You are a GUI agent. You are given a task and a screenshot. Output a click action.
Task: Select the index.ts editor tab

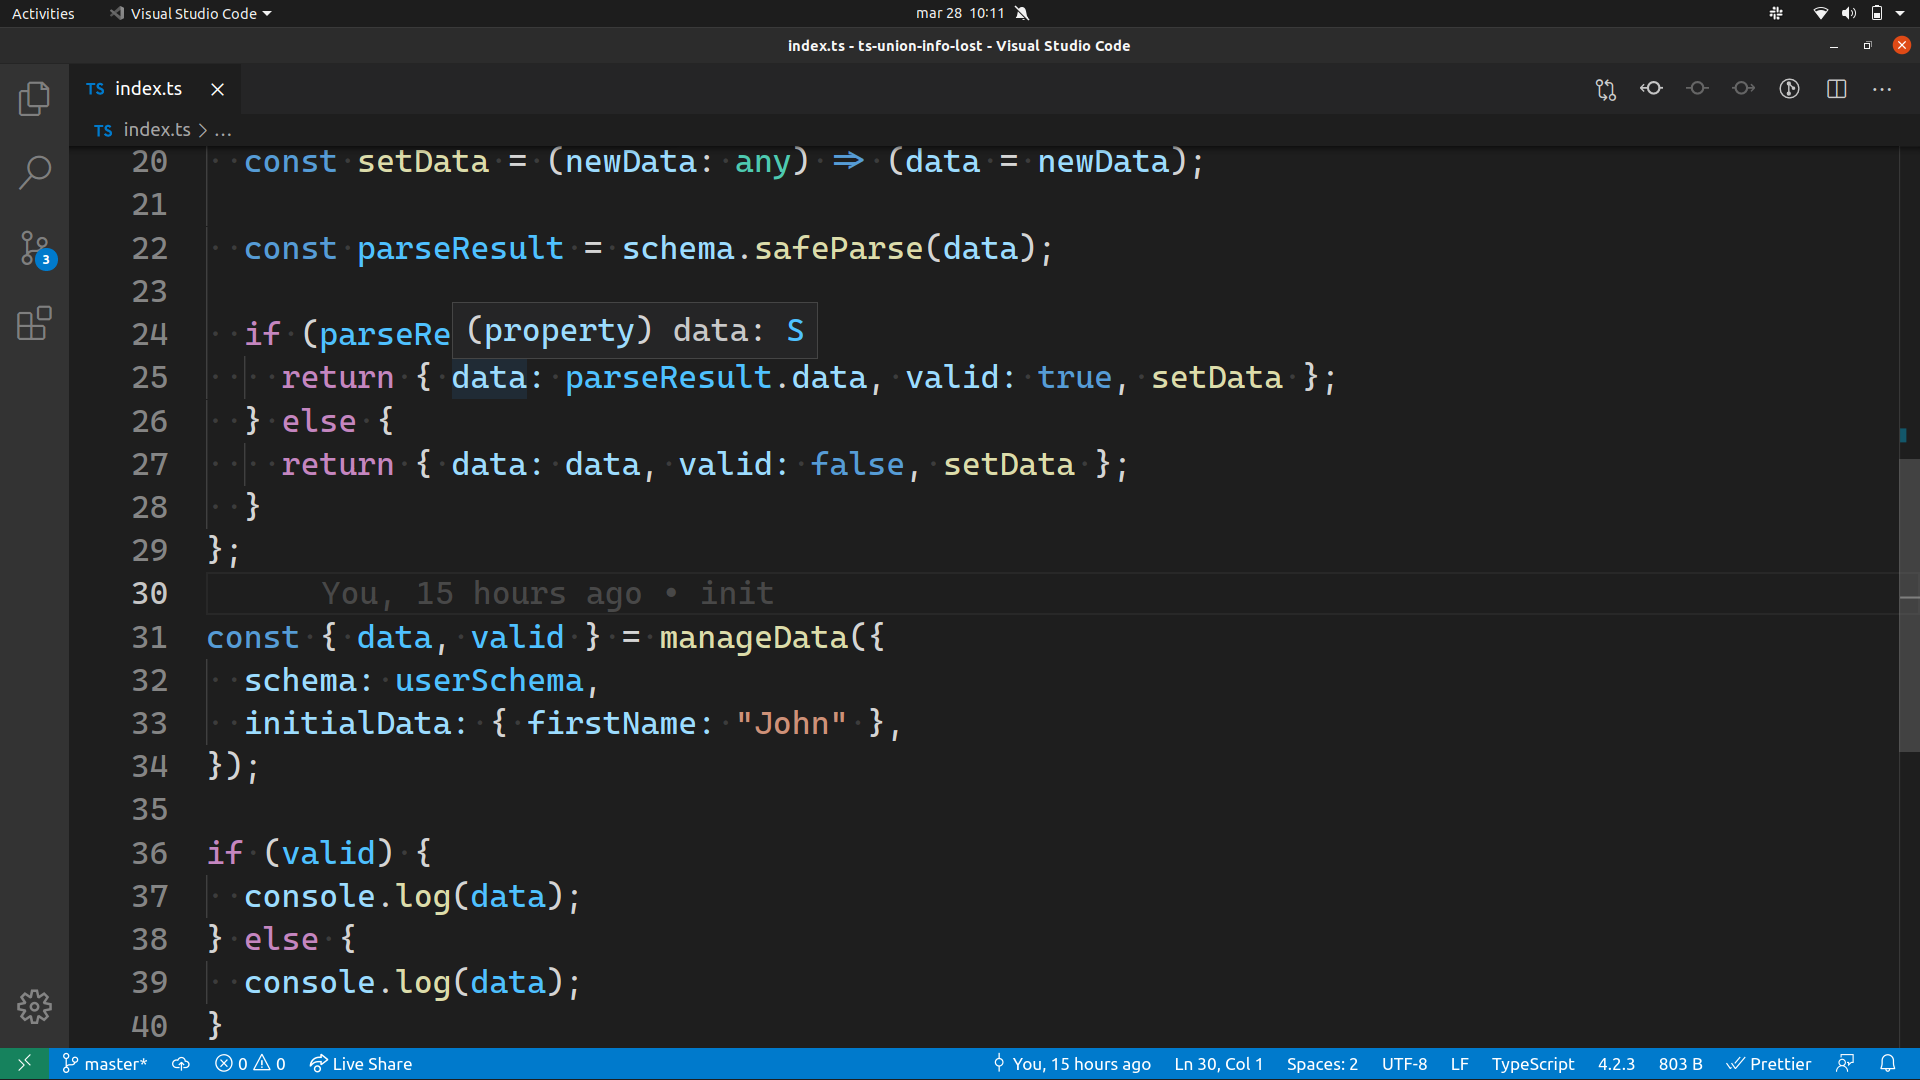pos(148,89)
